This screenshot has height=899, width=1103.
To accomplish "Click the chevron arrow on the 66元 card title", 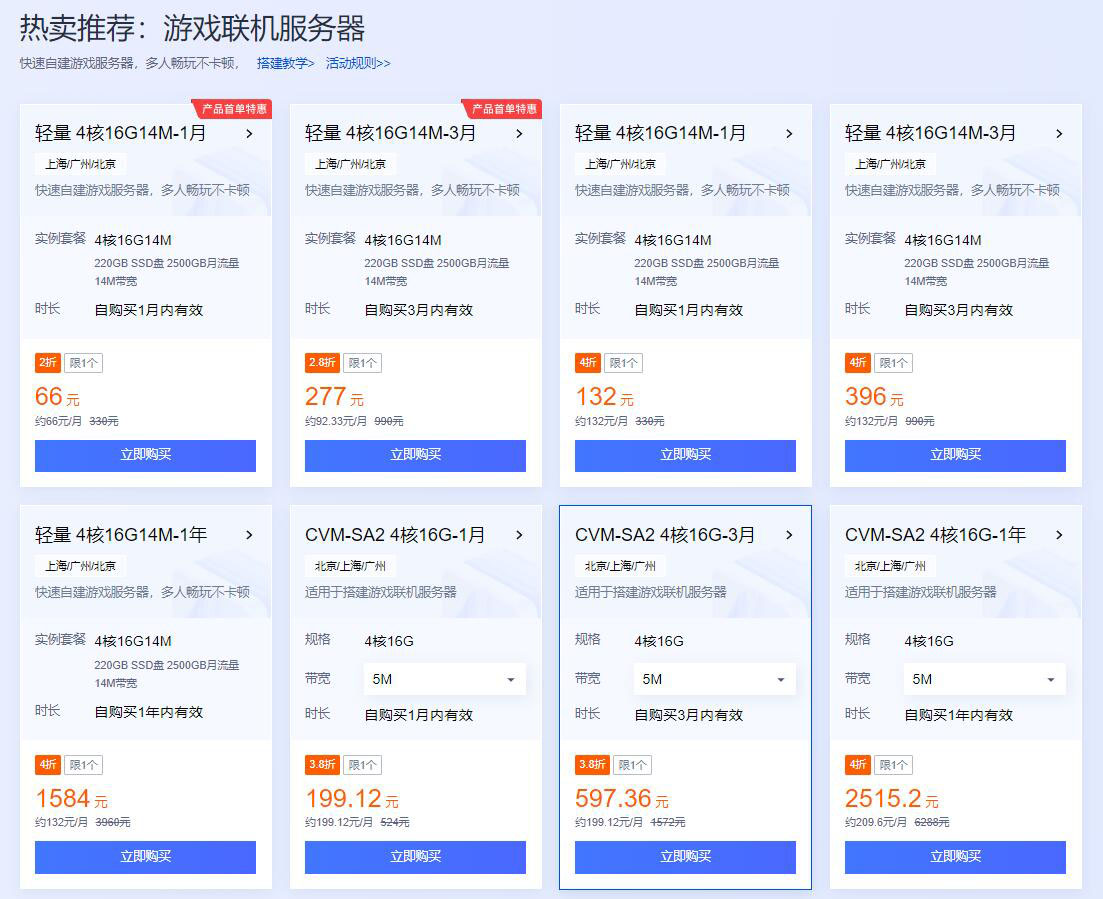I will click(249, 134).
